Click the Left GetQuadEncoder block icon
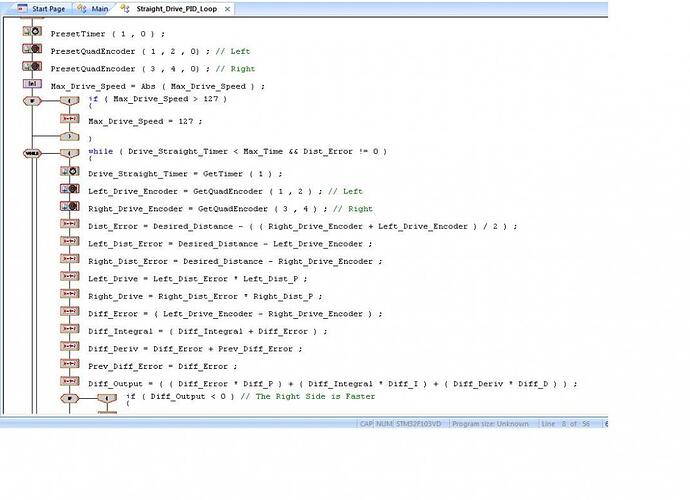 click(70, 189)
